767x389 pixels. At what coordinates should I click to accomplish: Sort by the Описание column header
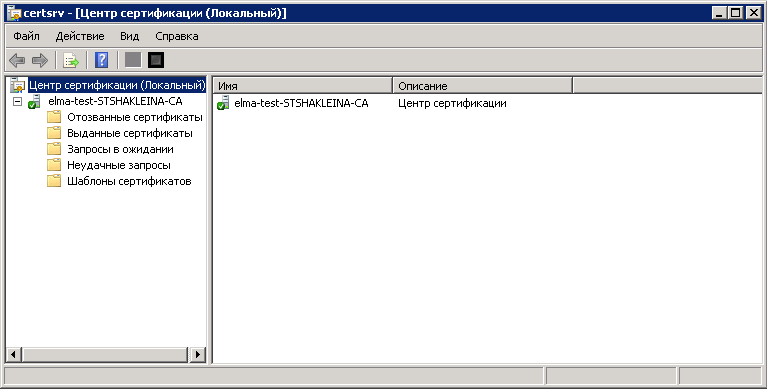(x=483, y=86)
